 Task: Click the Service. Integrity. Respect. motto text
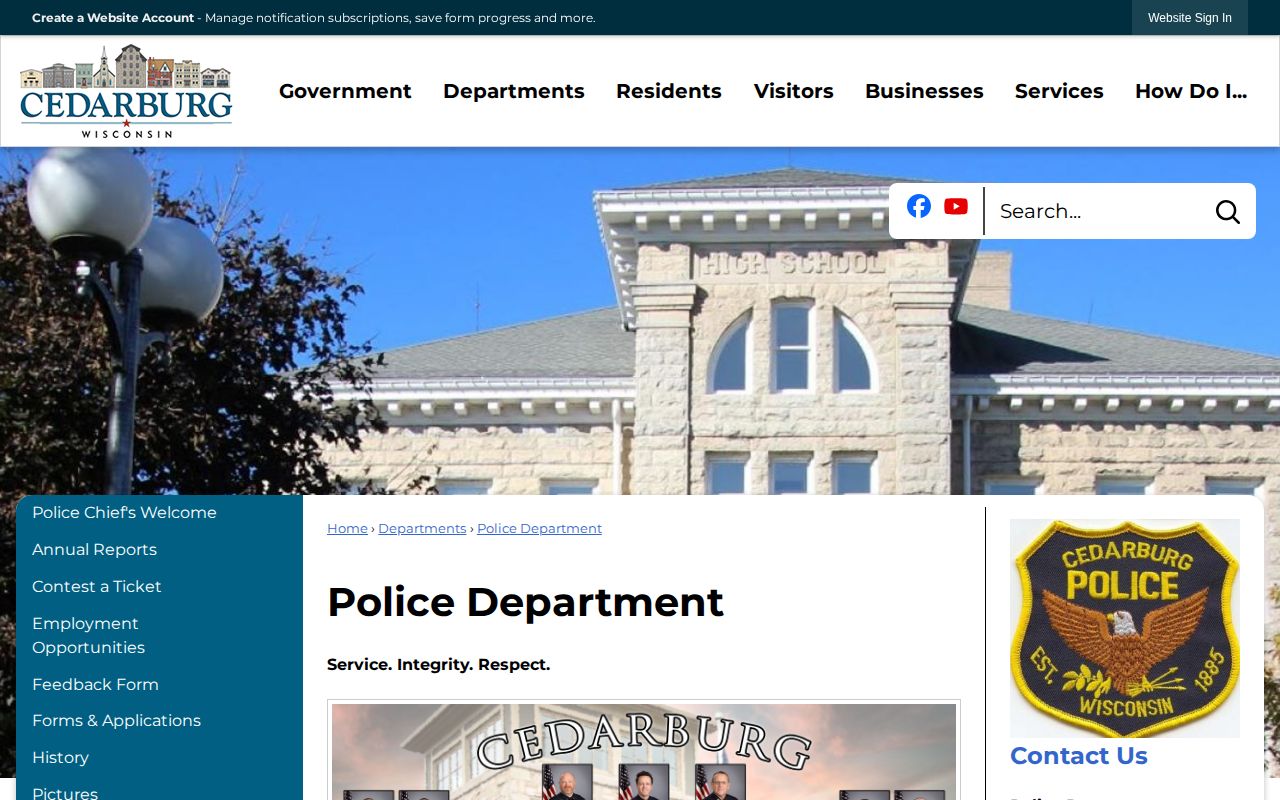click(438, 665)
